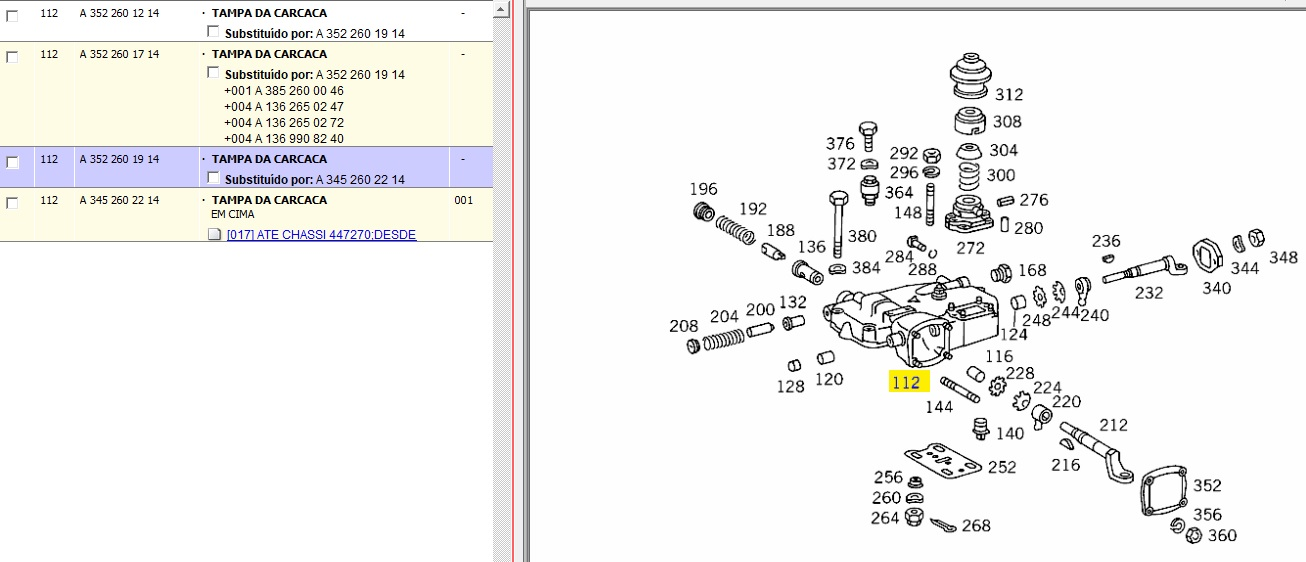Viewport: 1306px width, 562px height.
Task: Click the scroll-up arrow of the parts list
Action: (x=501, y=8)
